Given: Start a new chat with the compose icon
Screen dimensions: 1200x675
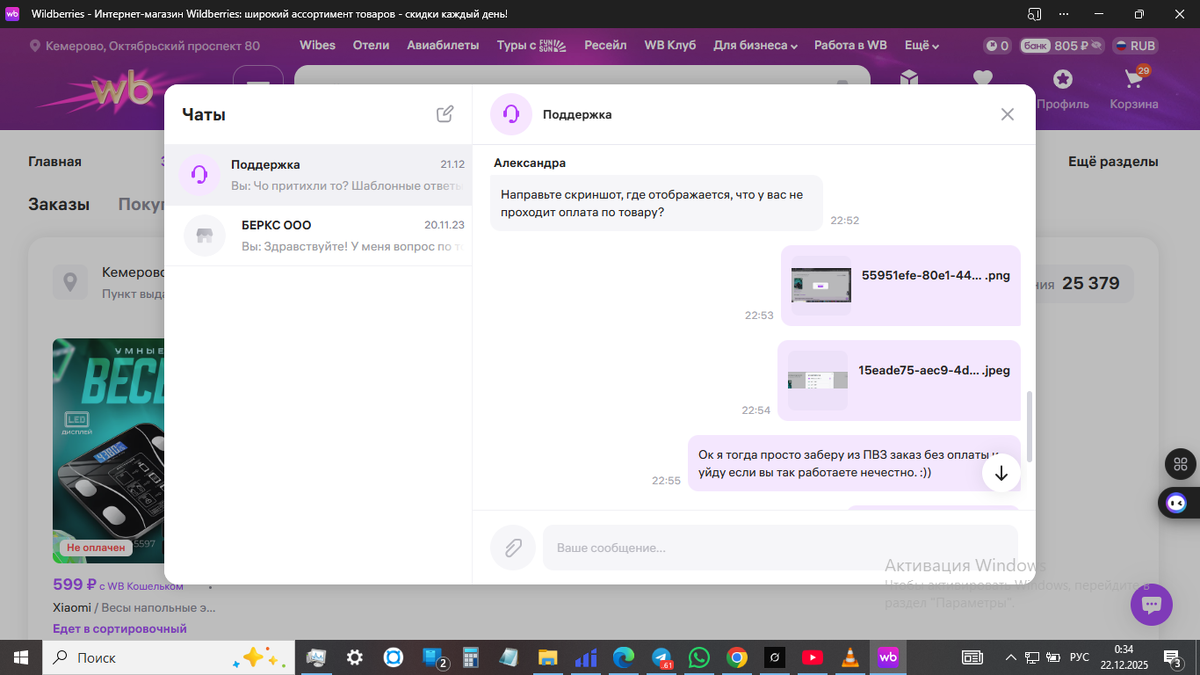Looking at the screenshot, I should pos(445,114).
